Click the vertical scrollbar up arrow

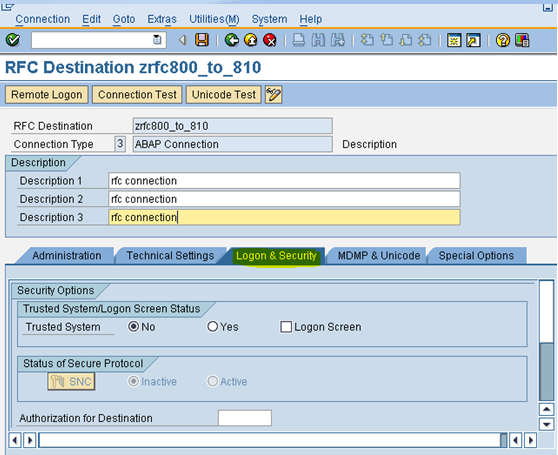(546, 409)
